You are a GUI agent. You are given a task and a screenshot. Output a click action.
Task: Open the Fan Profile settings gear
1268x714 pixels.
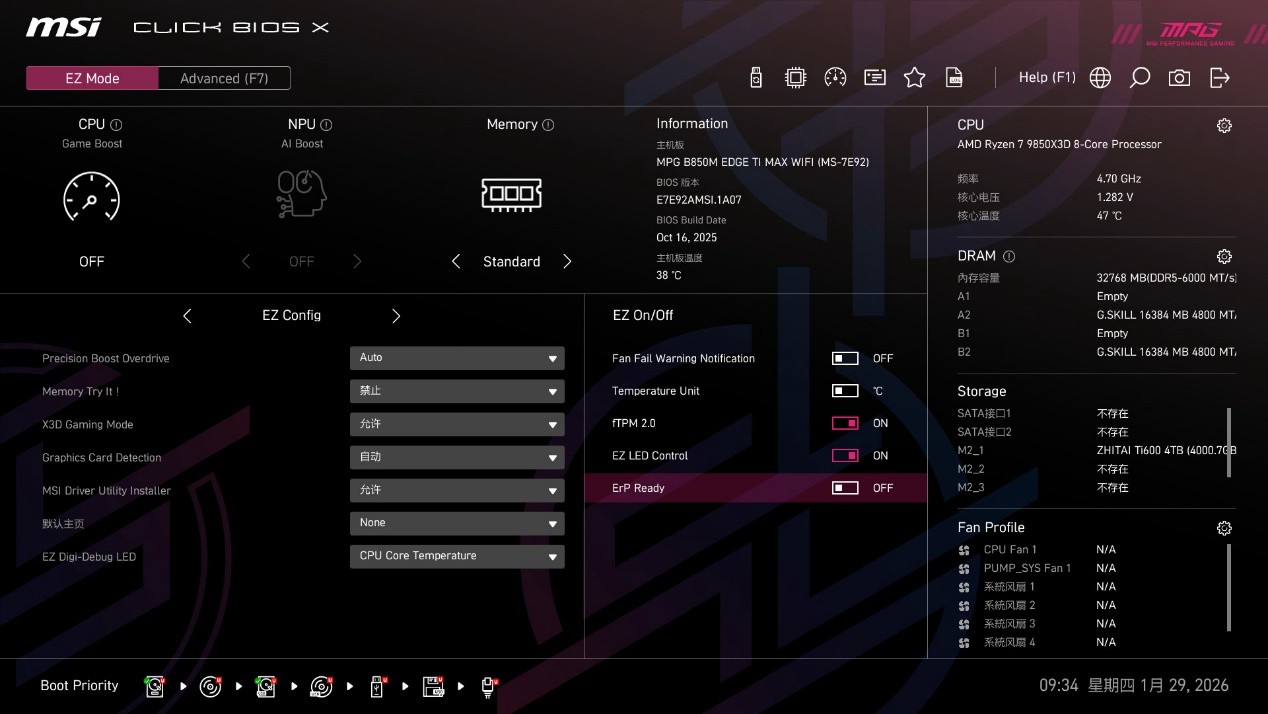point(1224,528)
